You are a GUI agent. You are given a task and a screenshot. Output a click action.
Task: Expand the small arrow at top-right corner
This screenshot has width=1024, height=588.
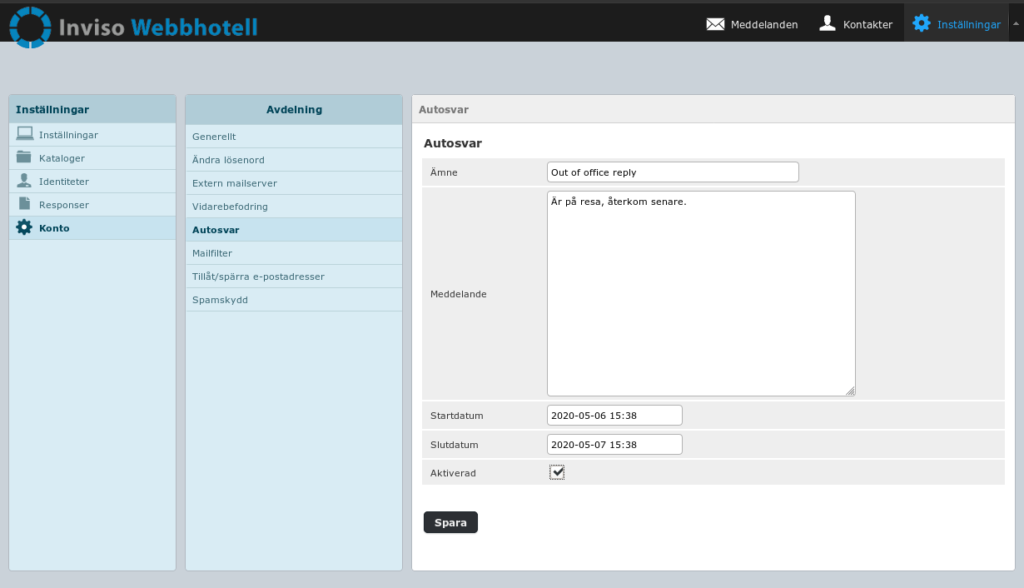click(1017, 23)
